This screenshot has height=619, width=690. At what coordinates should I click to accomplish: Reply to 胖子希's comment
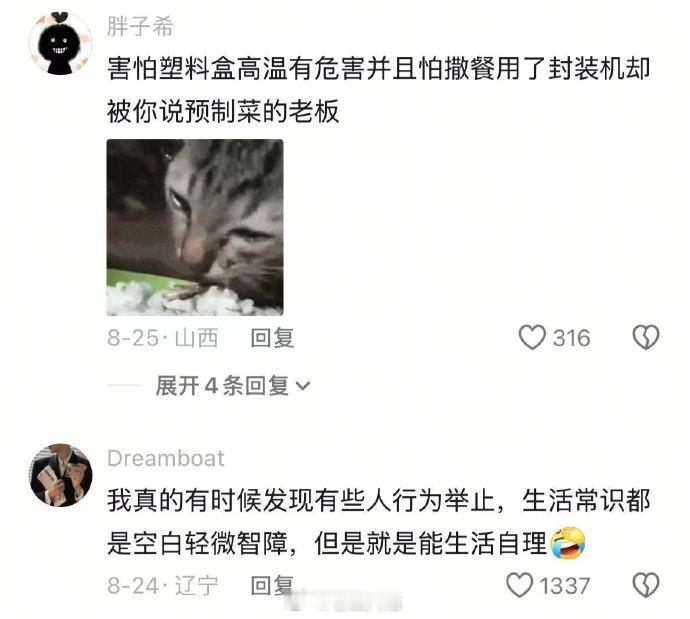tap(272, 338)
